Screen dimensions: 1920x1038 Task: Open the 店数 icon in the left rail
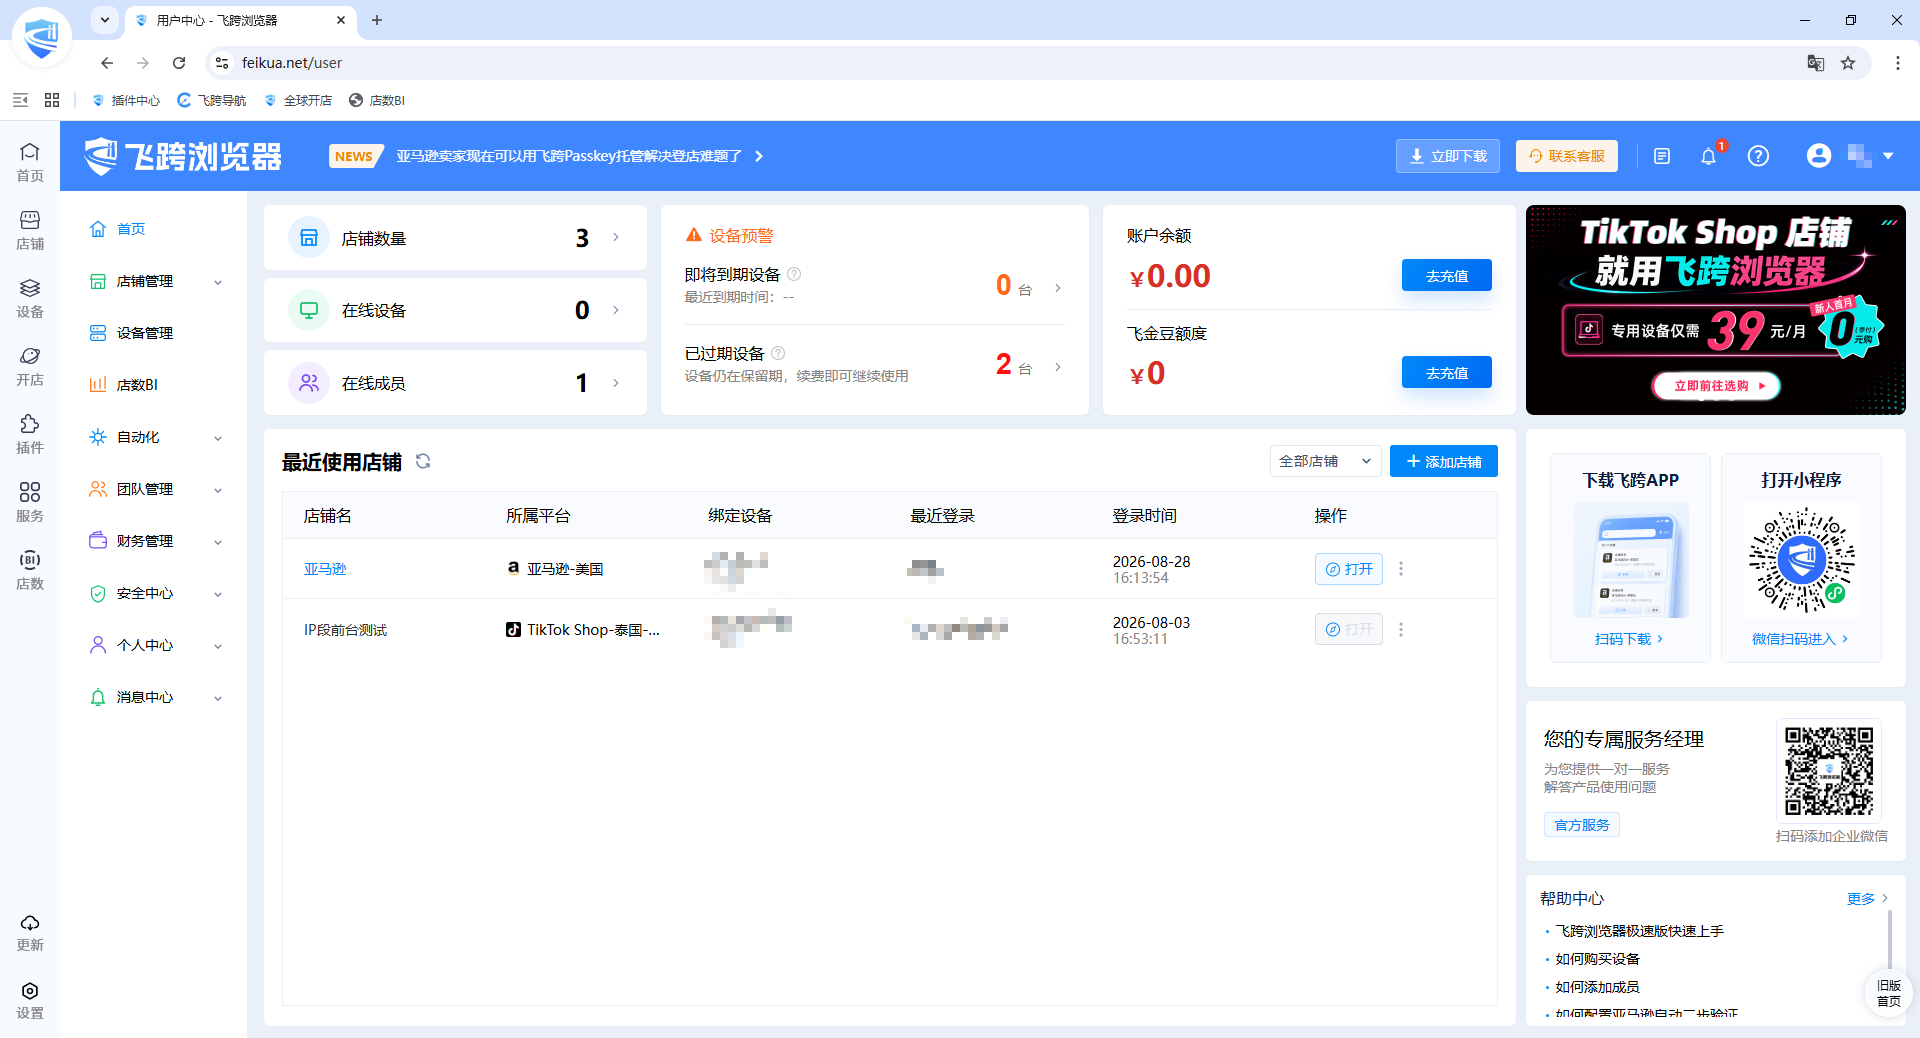(x=30, y=569)
